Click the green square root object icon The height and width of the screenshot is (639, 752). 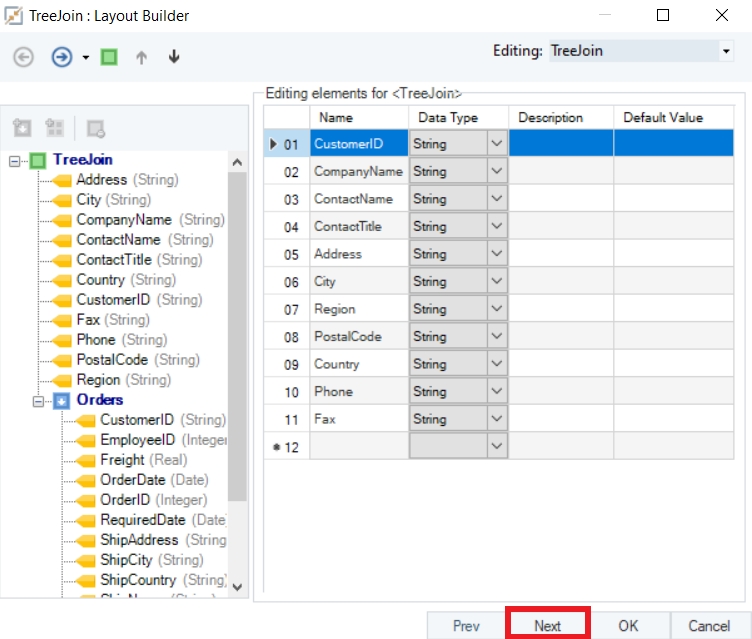109,57
